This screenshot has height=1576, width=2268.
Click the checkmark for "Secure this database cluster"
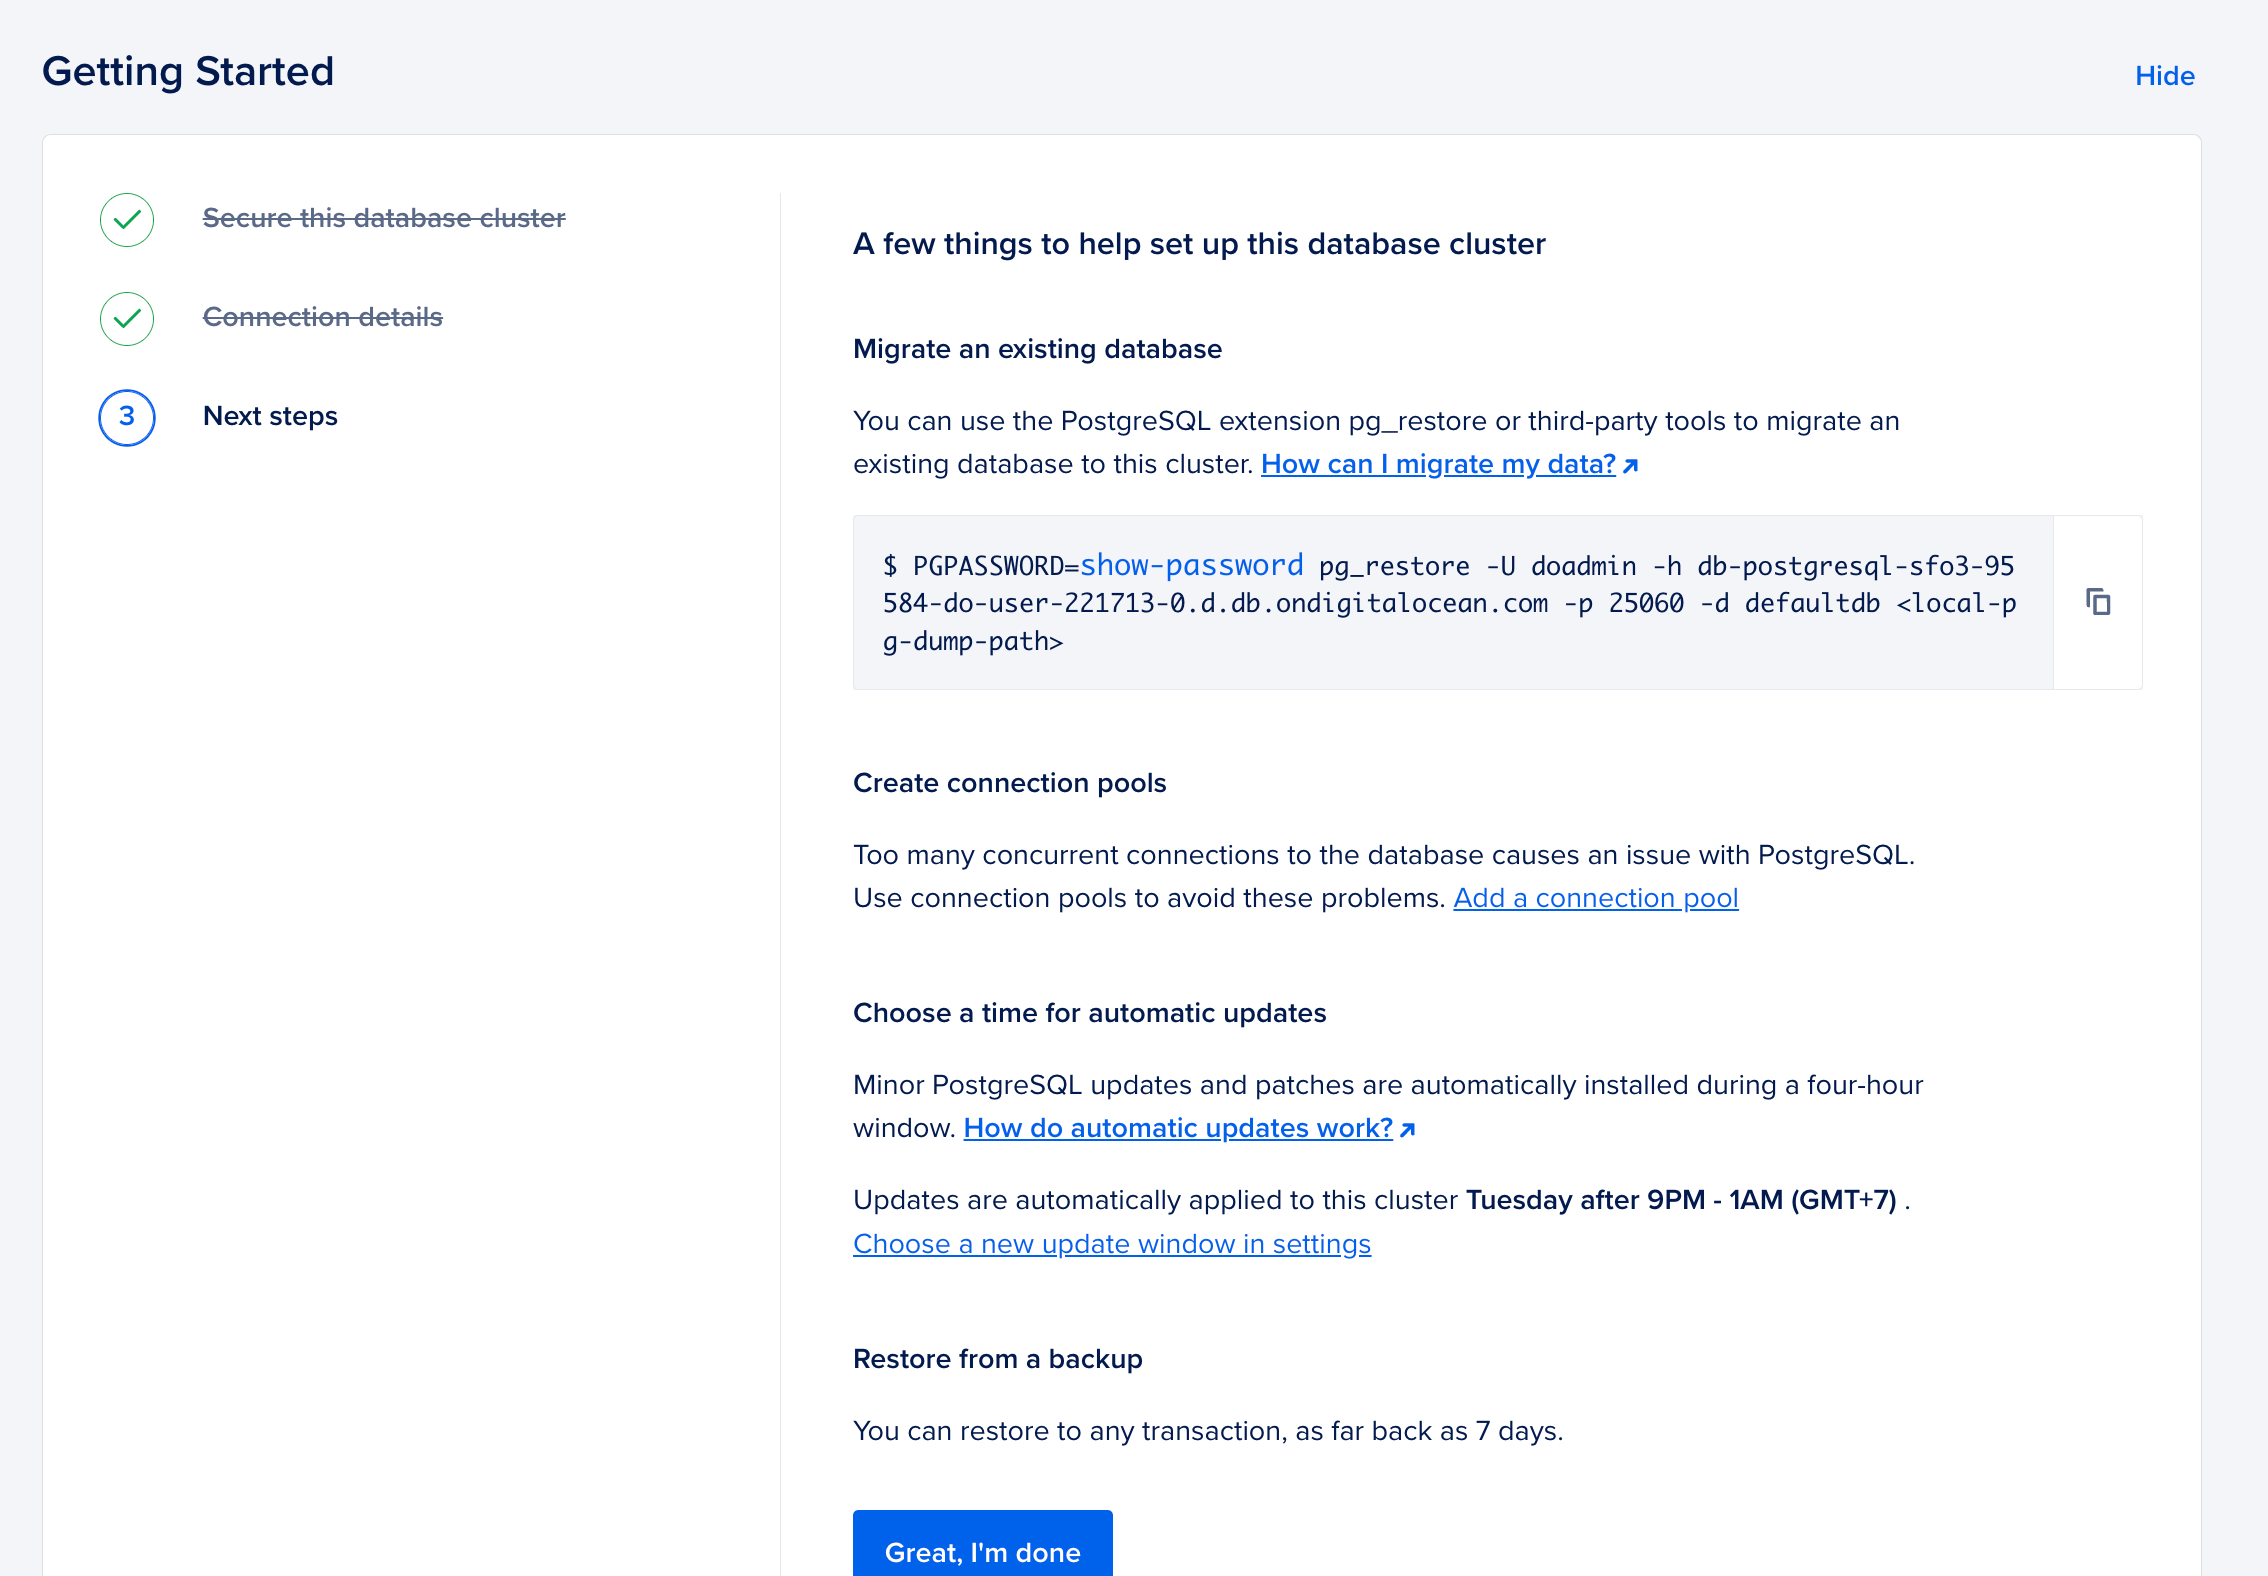tap(126, 219)
